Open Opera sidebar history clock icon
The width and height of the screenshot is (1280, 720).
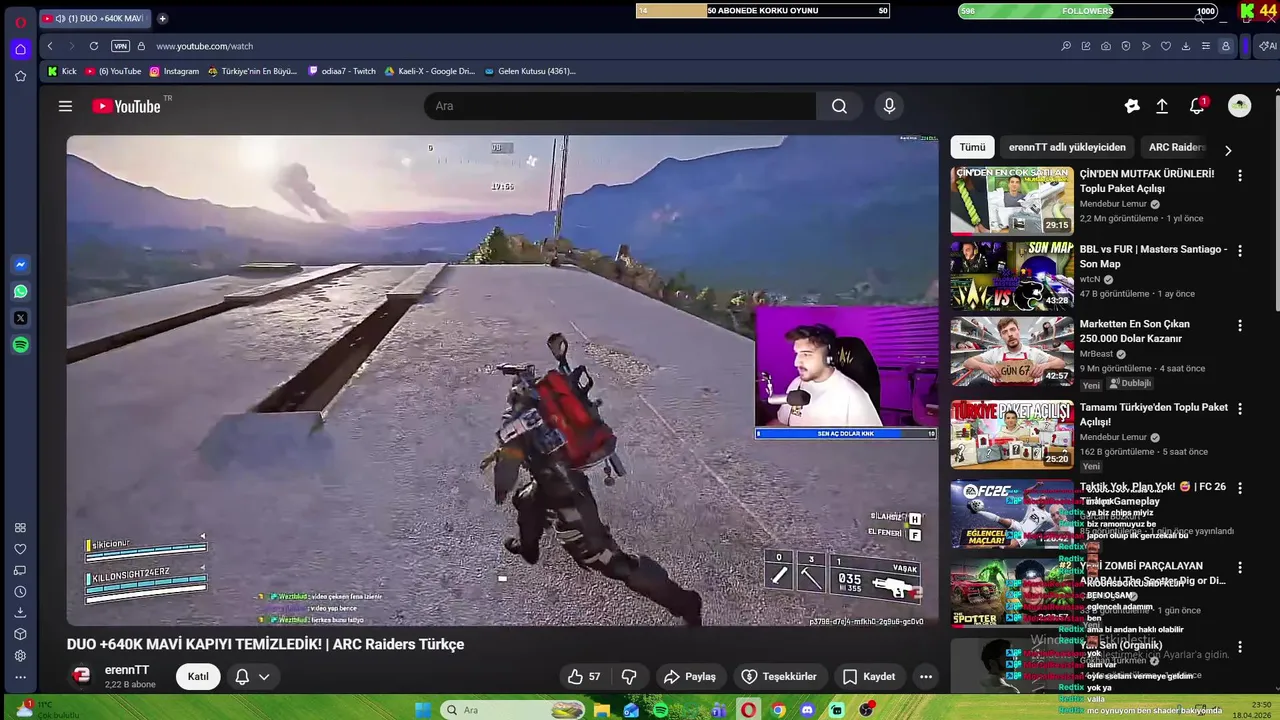(x=20, y=592)
